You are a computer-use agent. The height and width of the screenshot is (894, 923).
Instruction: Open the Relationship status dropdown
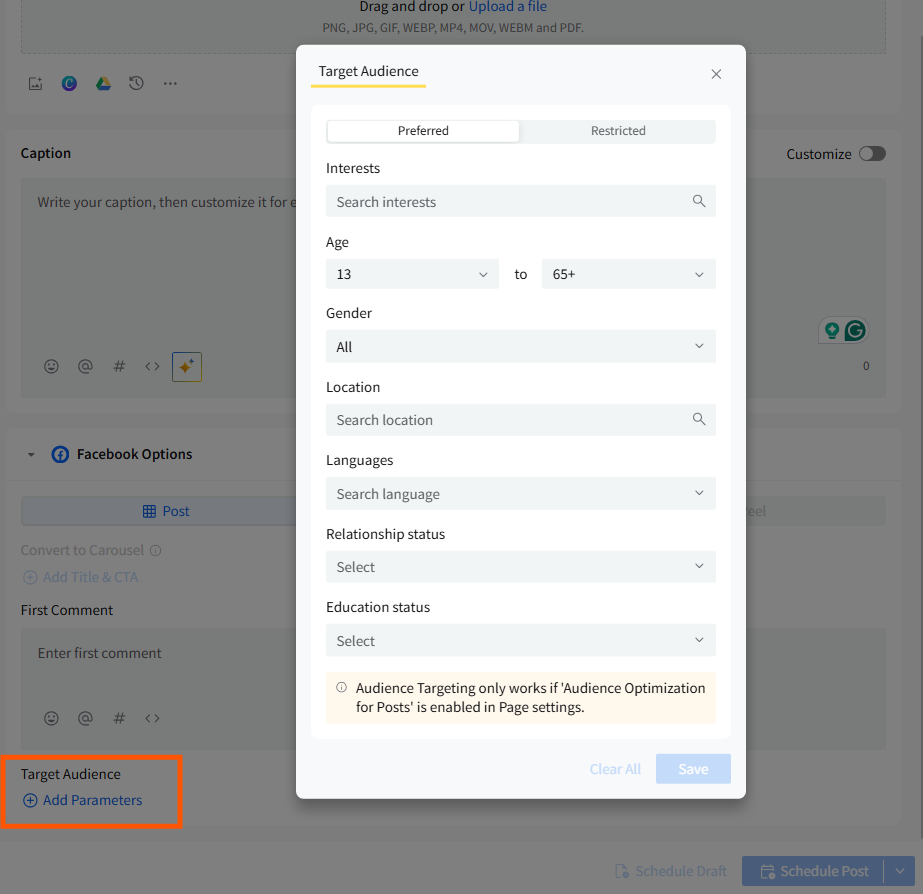click(520, 567)
